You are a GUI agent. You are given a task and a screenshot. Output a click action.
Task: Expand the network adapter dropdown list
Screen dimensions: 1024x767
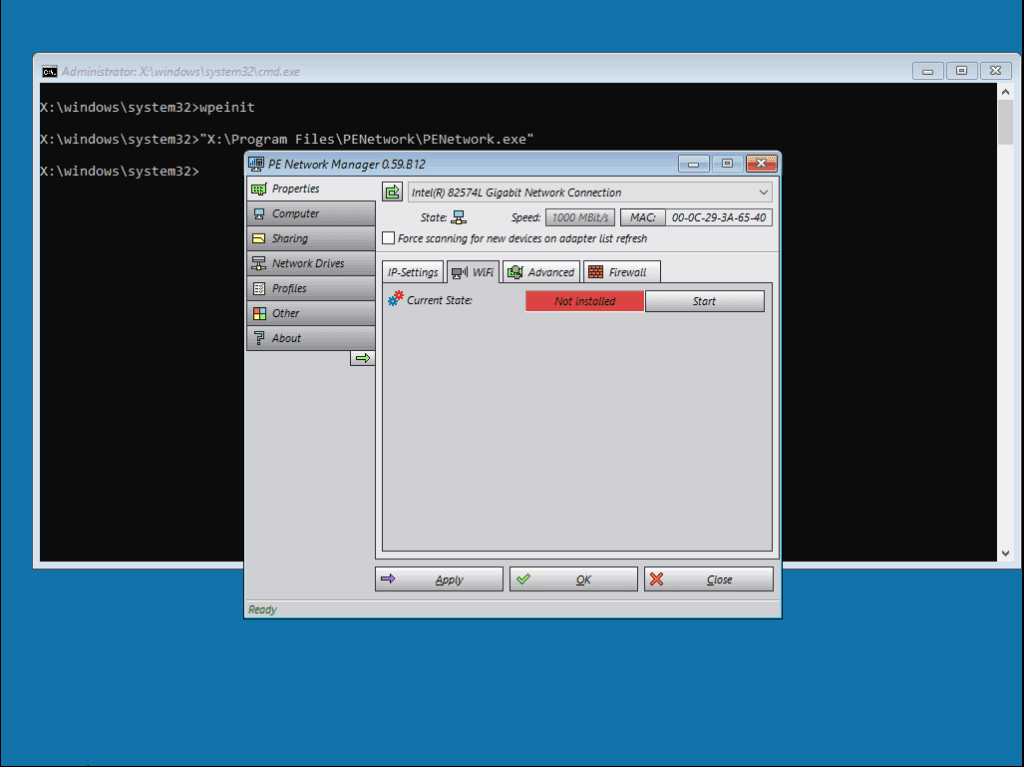pos(764,192)
